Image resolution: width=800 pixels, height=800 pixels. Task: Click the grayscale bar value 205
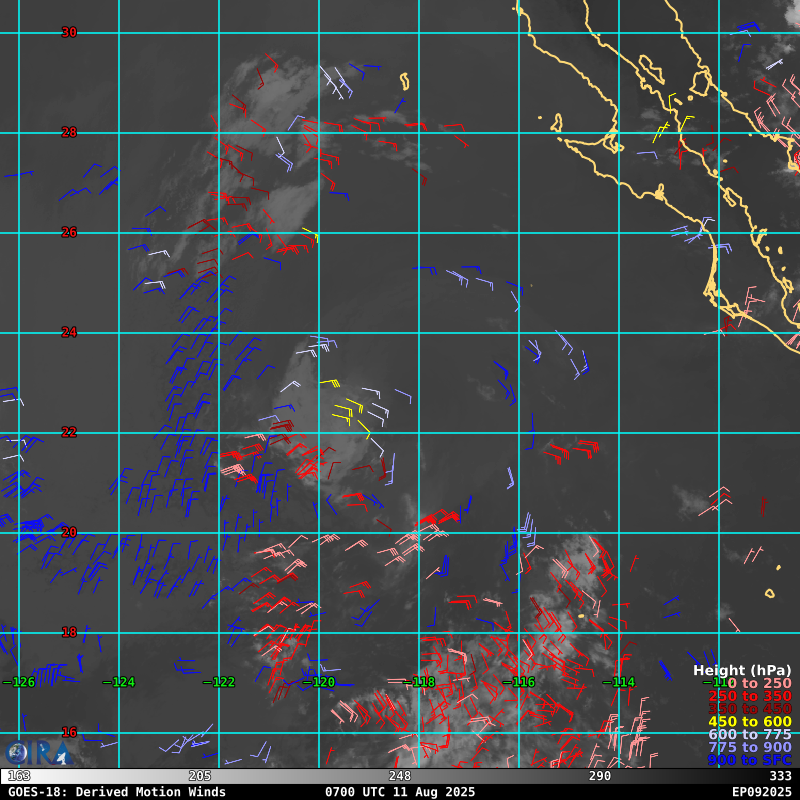point(199,776)
